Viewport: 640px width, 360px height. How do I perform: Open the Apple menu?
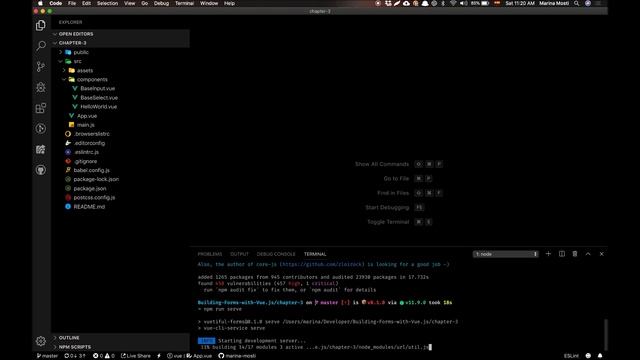40,3
